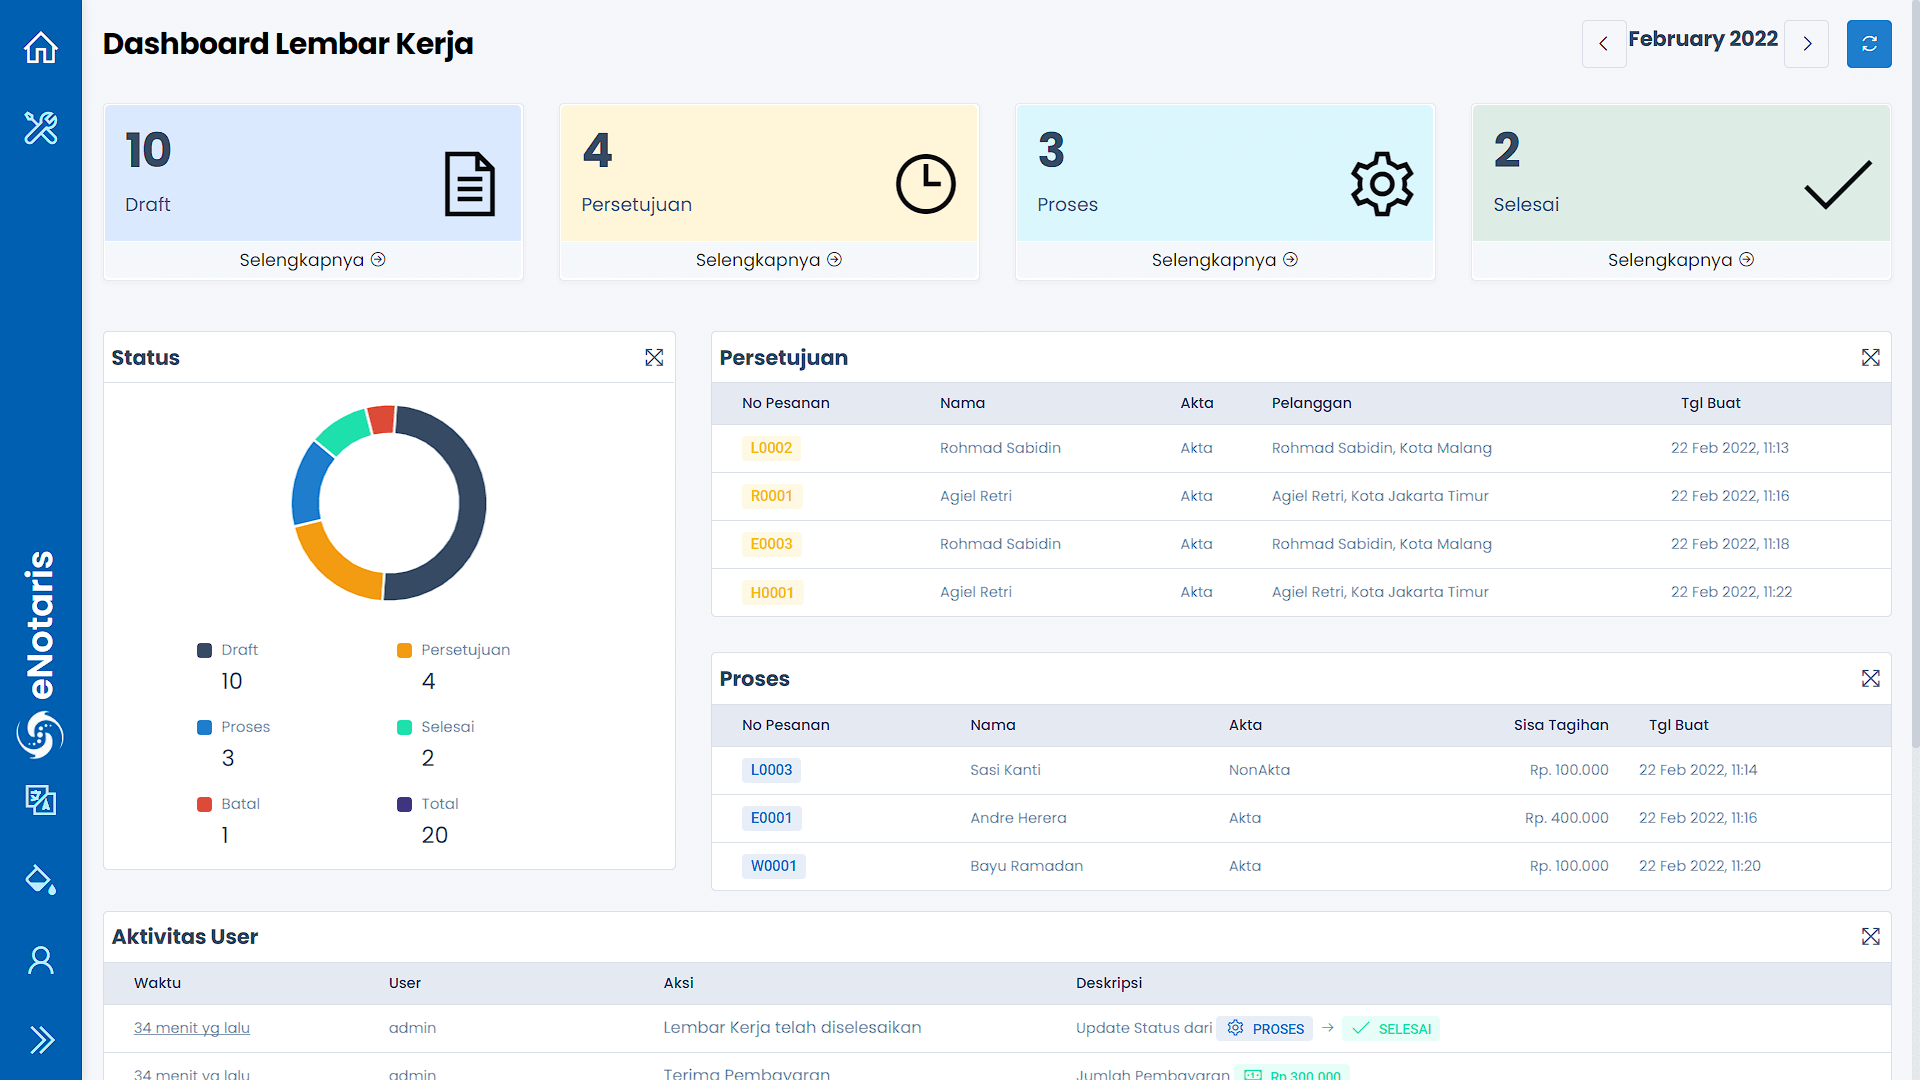Toggle Batal legend swatch in chart
The height and width of the screenshot is (1080, 1920).
(x=205, y=804)
